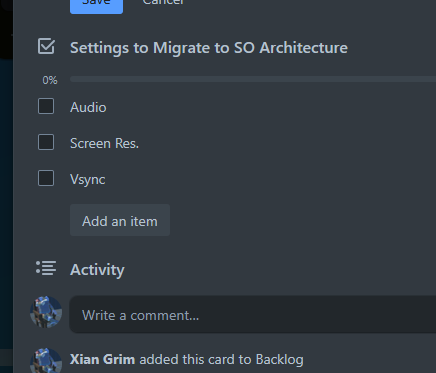Click Cancel next to Save
The width and height of the screenshot is (436, 373).
163,3
